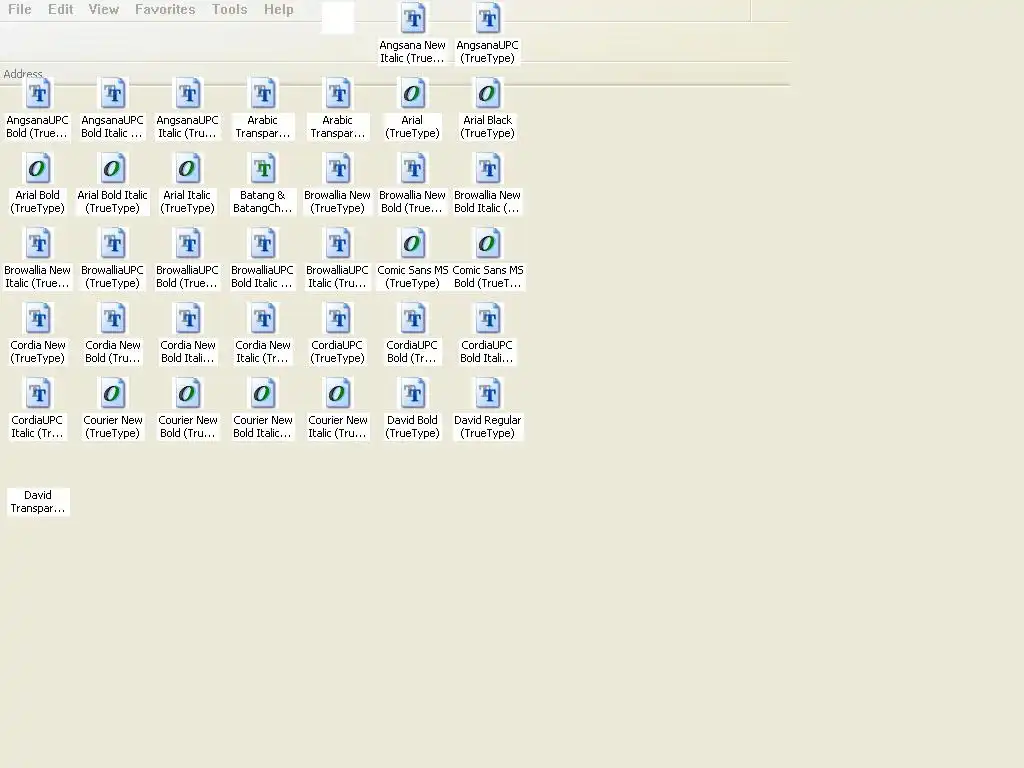Screen dimensions: 1024x768
Task: Open the File menu
Action: [20, 10]
